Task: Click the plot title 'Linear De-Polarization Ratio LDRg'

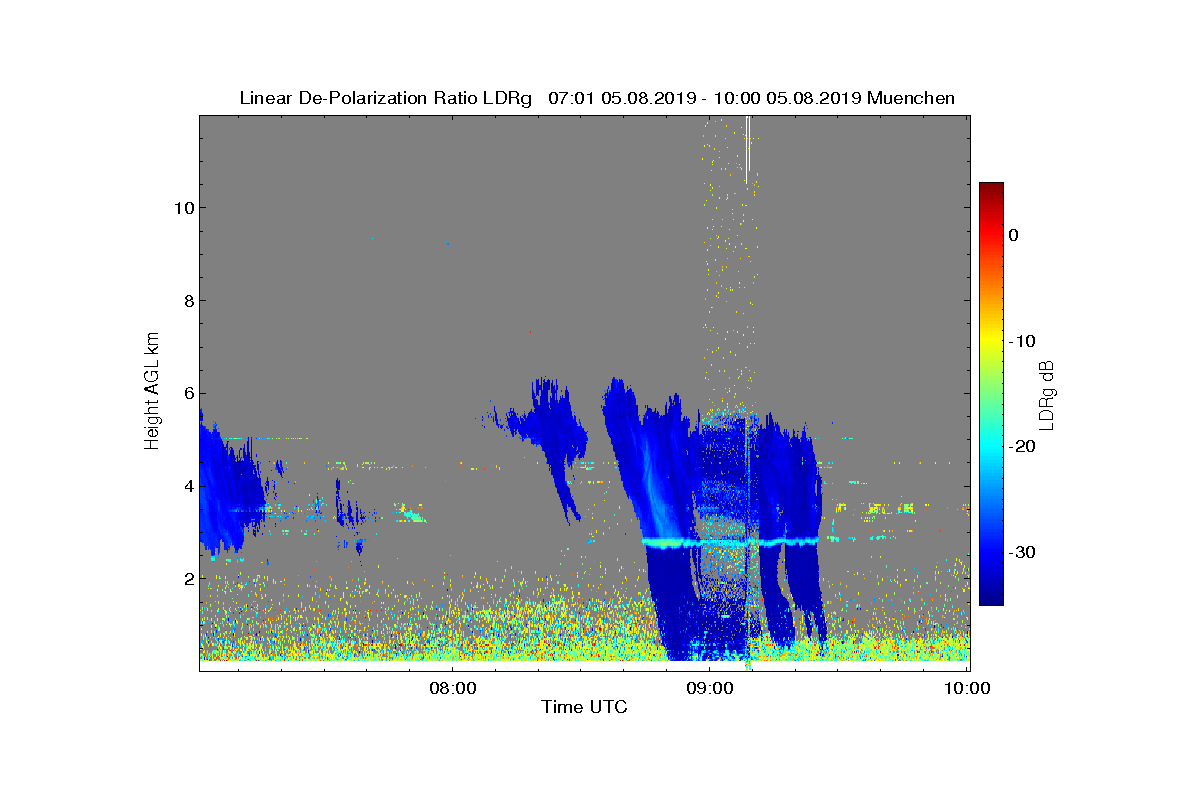Action: [x=386, y=98]
